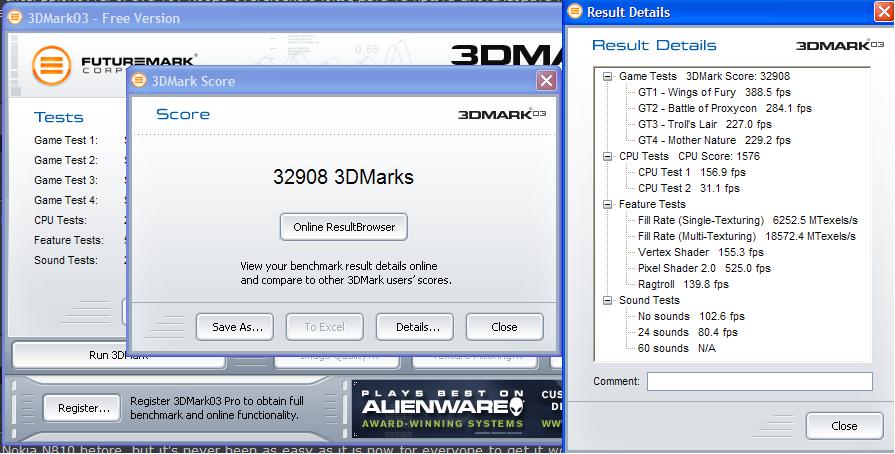
Task: Select 60 sounds N/A row
Action: [x=676, y=348]
